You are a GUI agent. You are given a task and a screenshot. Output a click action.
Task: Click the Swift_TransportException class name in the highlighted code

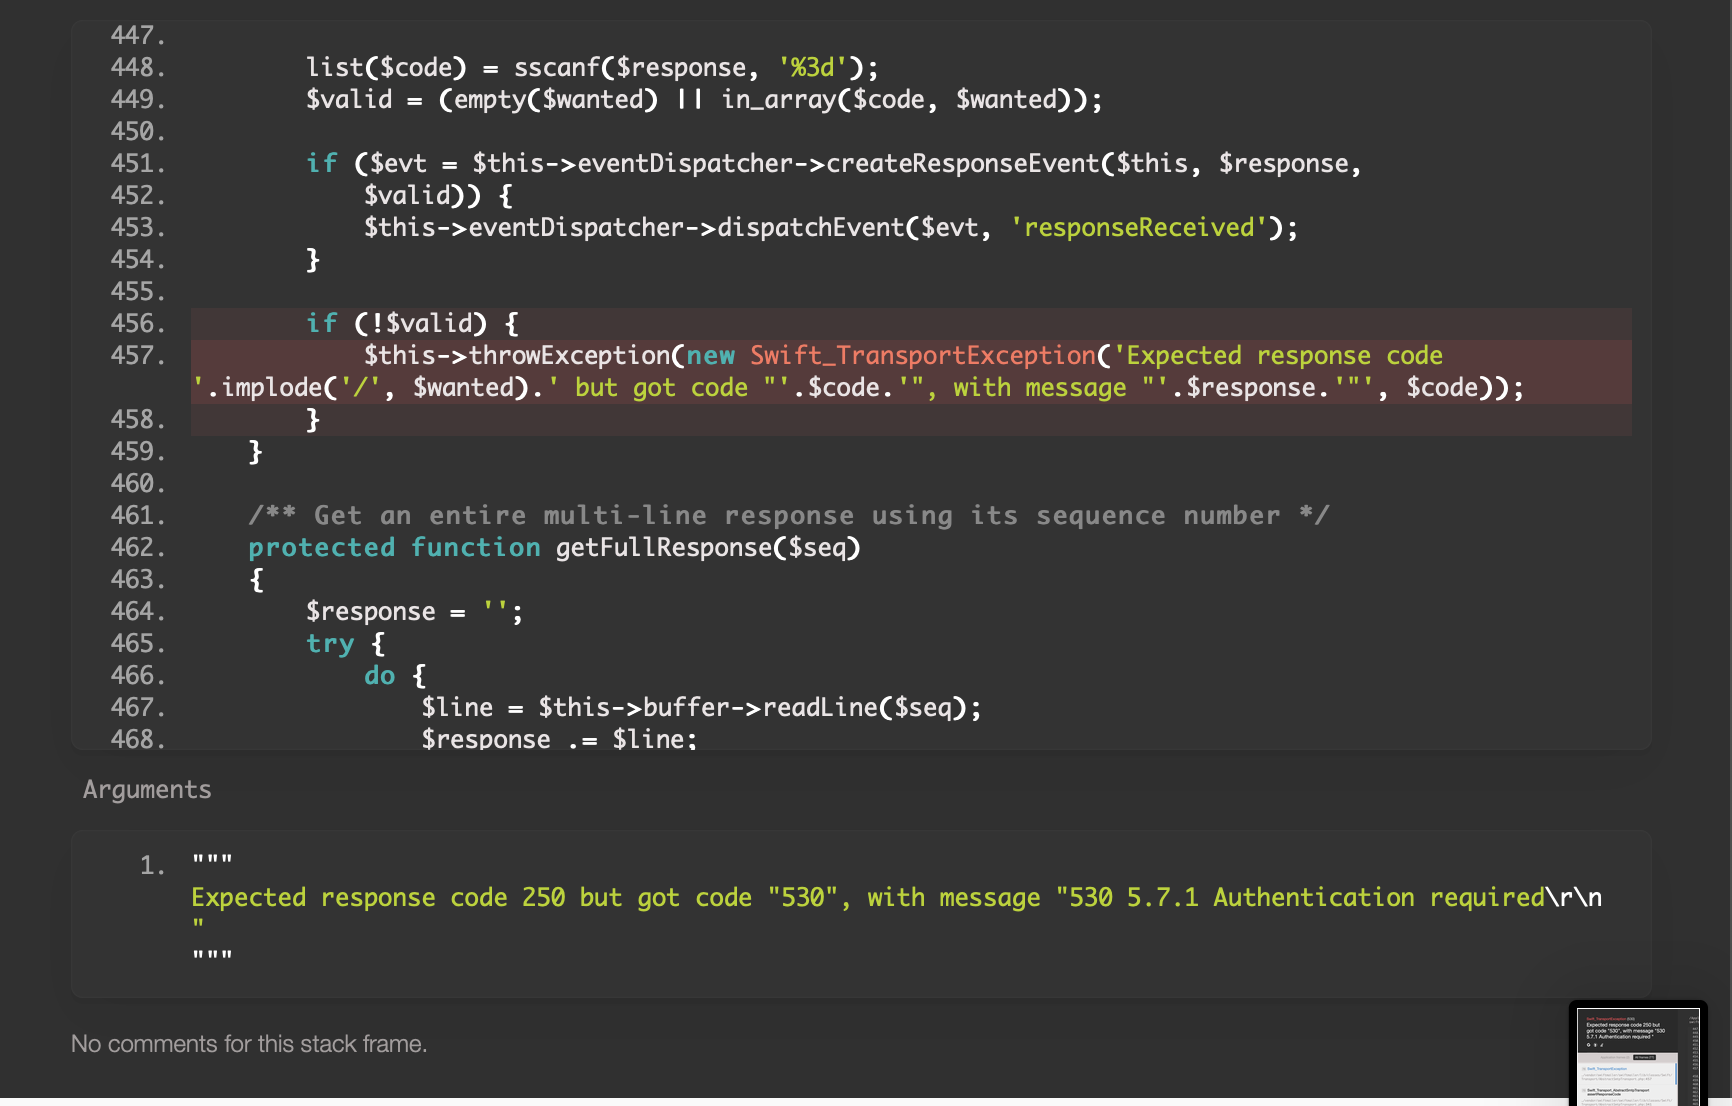[x=920, y=355]
